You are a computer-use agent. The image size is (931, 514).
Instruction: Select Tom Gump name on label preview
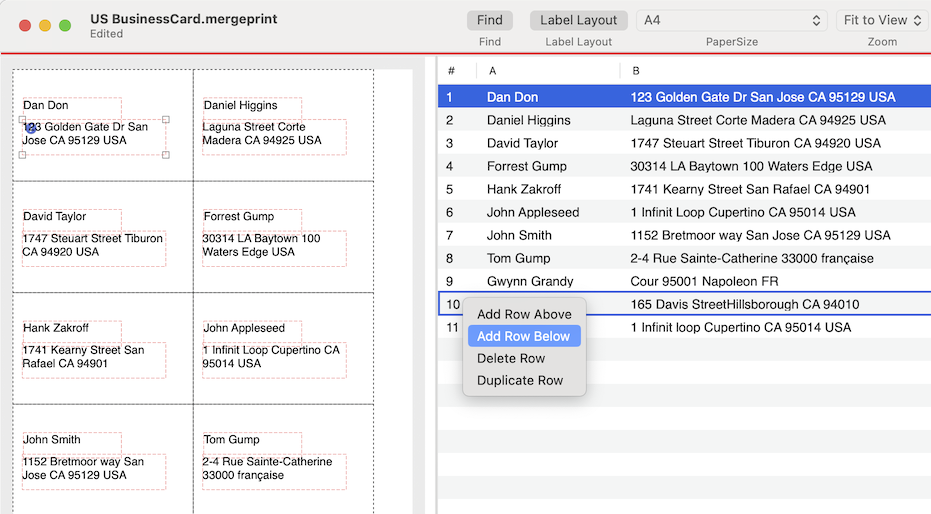(252, 443)
